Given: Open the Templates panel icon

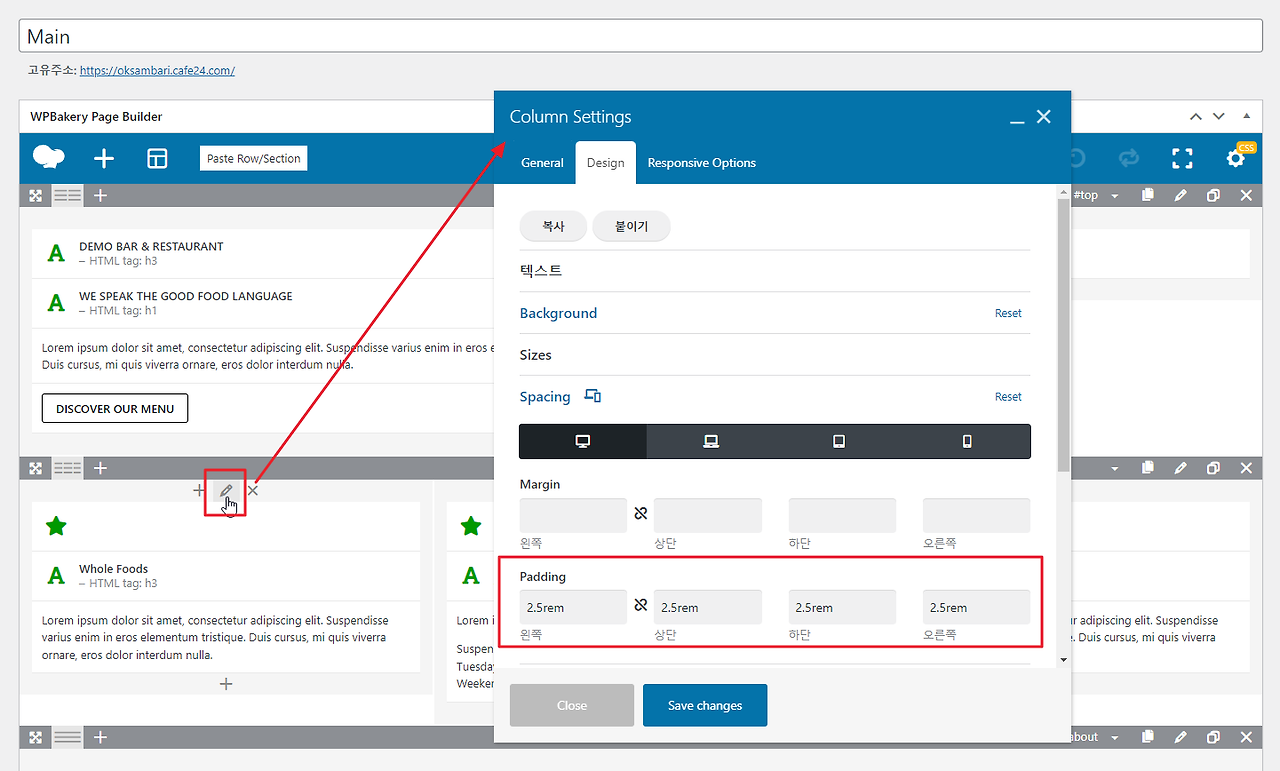Looking at the screenshot, I should point(157,158).
